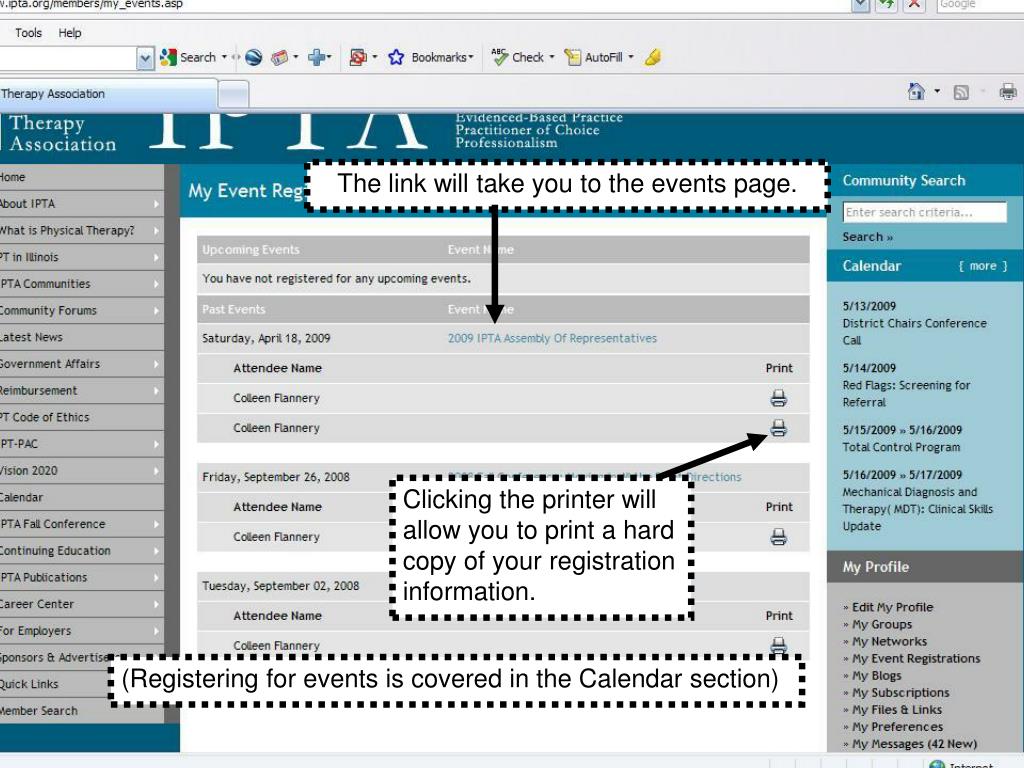
Task: Print Colleen Flannery registration for September 02, 2008
Action: [778, 645]
